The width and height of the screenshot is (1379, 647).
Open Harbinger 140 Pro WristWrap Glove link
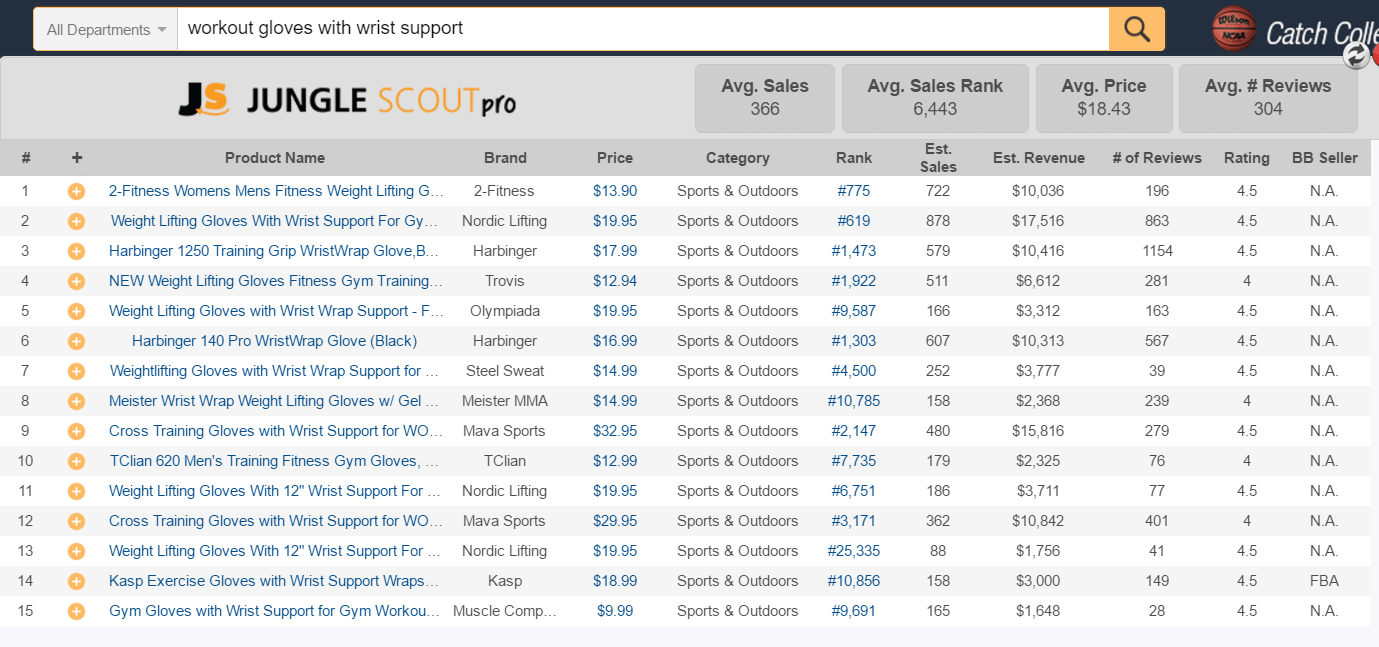pos(274,341)
